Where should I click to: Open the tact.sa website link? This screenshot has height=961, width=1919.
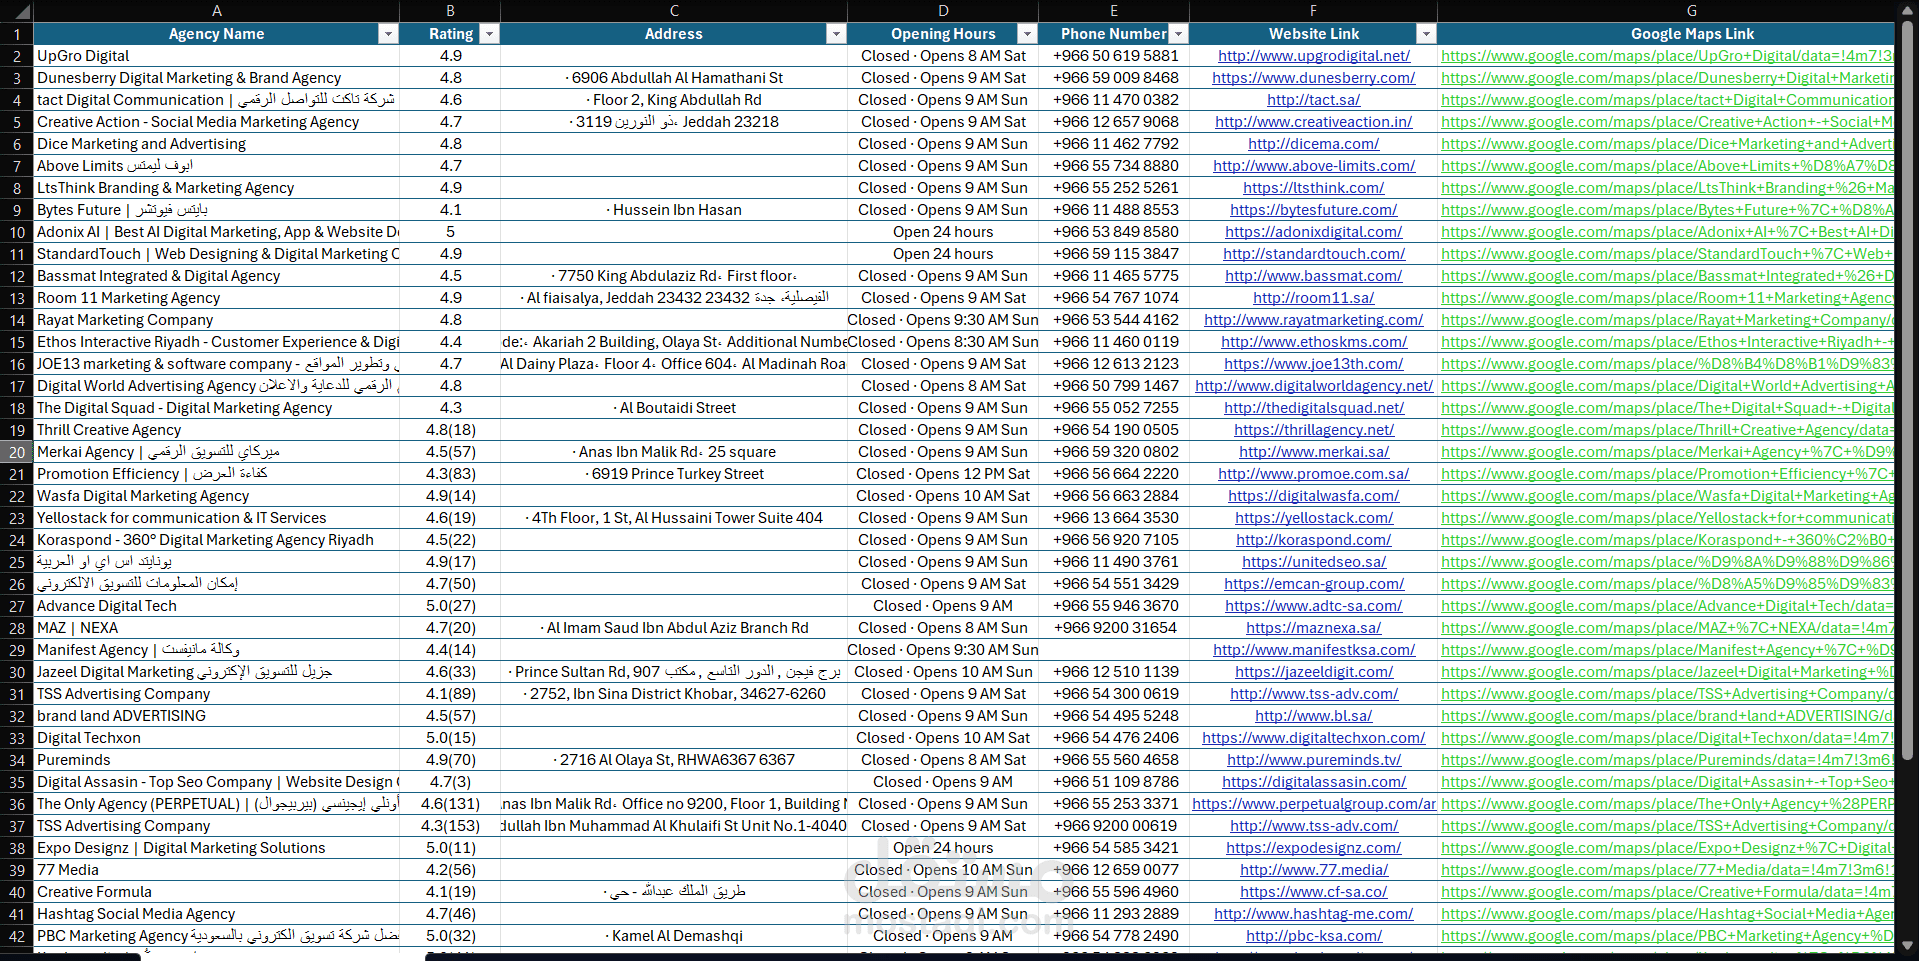pos(1314,100)
